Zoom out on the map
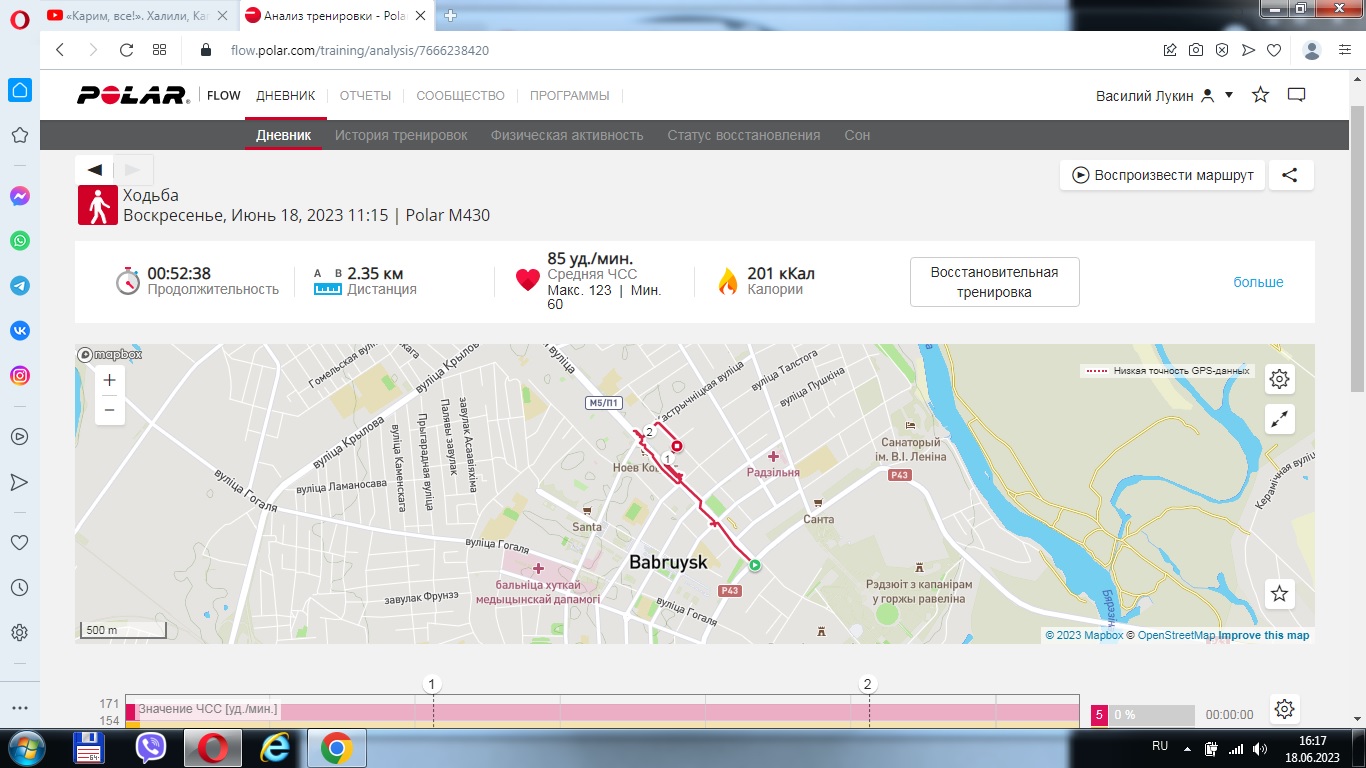 pyautogui.click(x=110, y=410)
